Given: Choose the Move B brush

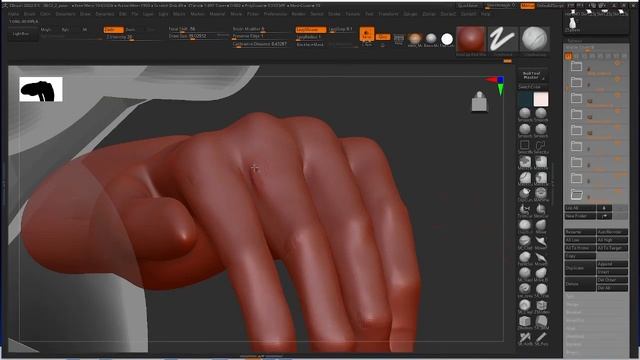Looking at the screenshot, I should click(x=541, y=274).
